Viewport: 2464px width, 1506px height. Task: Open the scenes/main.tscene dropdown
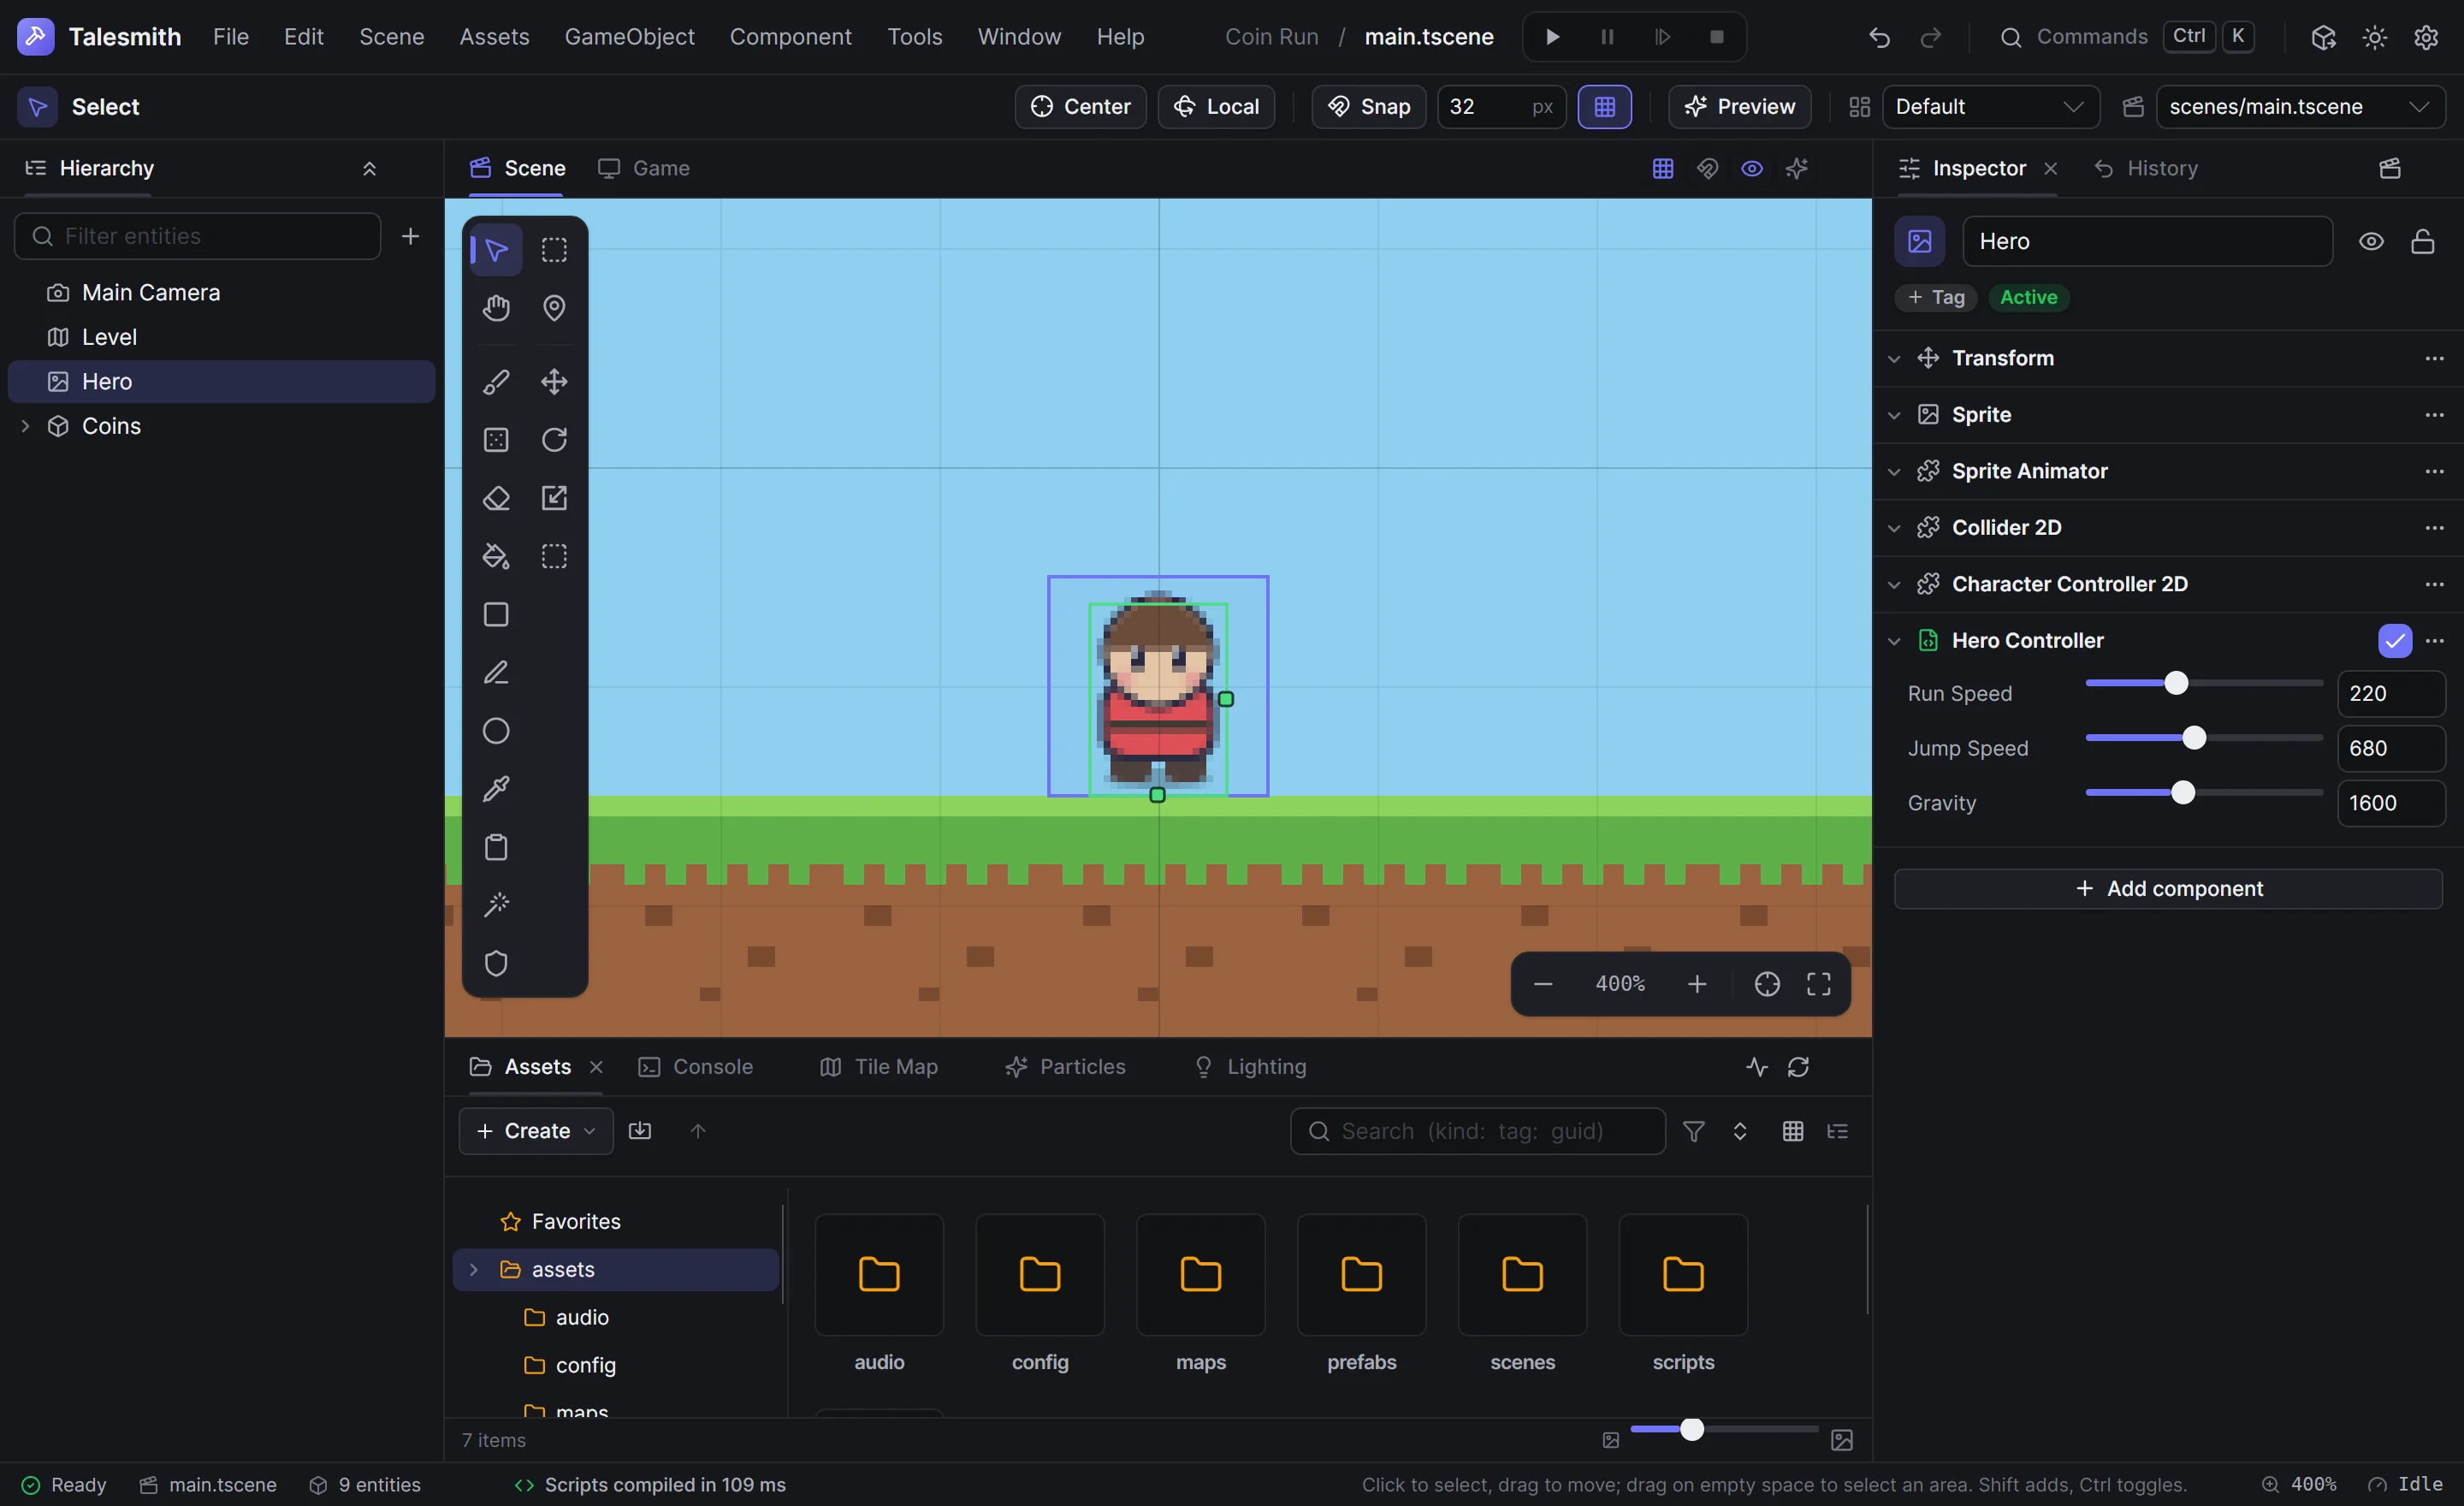[2300, 107]
